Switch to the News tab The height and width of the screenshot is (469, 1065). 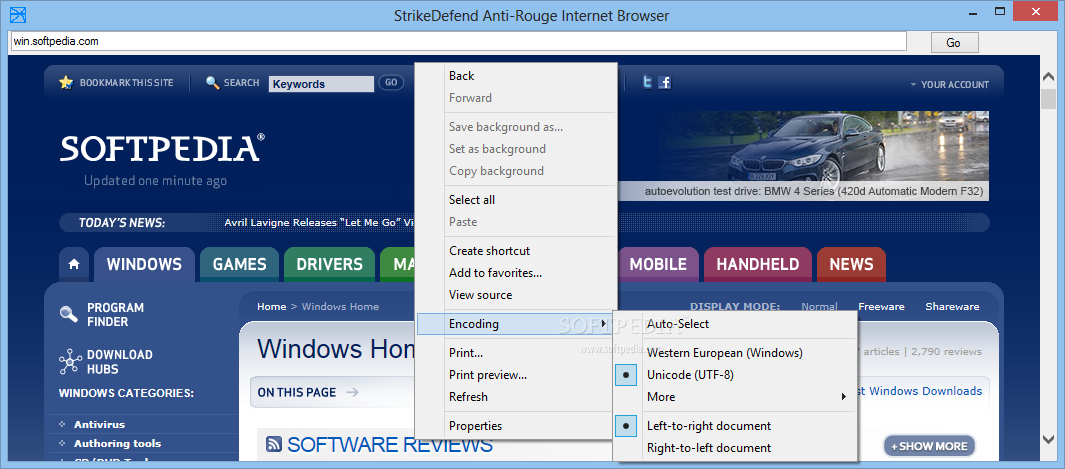[x=851, y=265]
